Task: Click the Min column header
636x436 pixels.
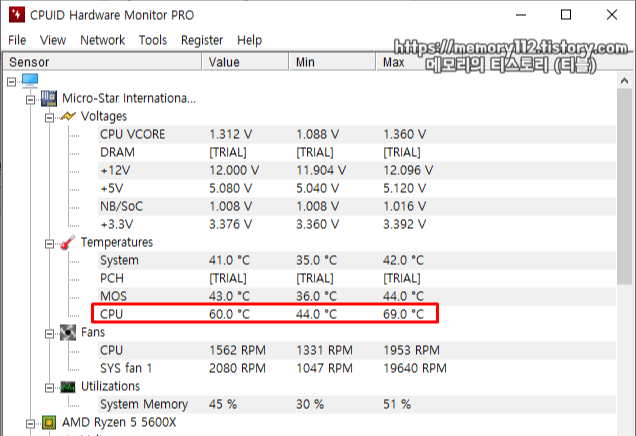Action: click(x=332, y=62)
